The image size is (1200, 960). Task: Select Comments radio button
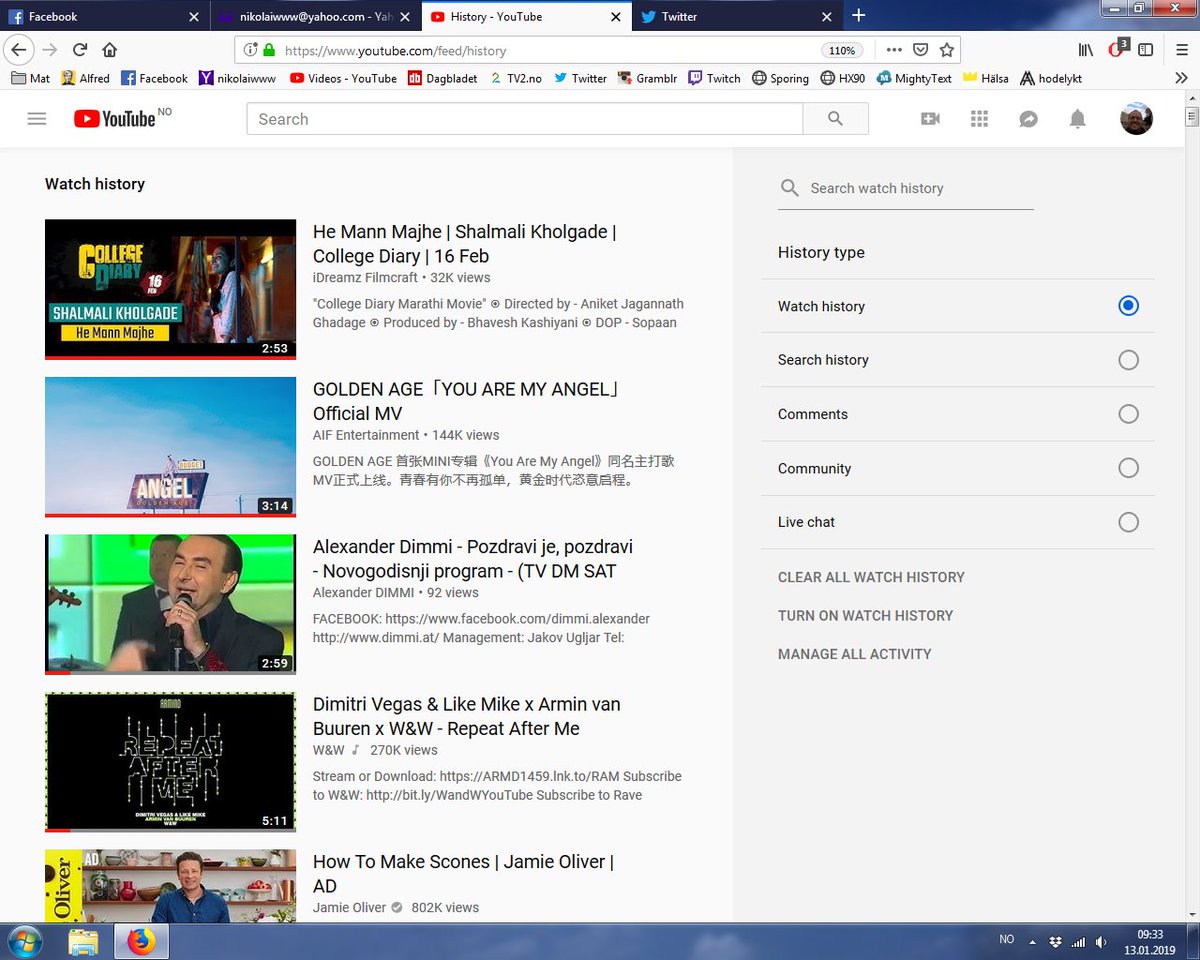(x=1128, y=414)
